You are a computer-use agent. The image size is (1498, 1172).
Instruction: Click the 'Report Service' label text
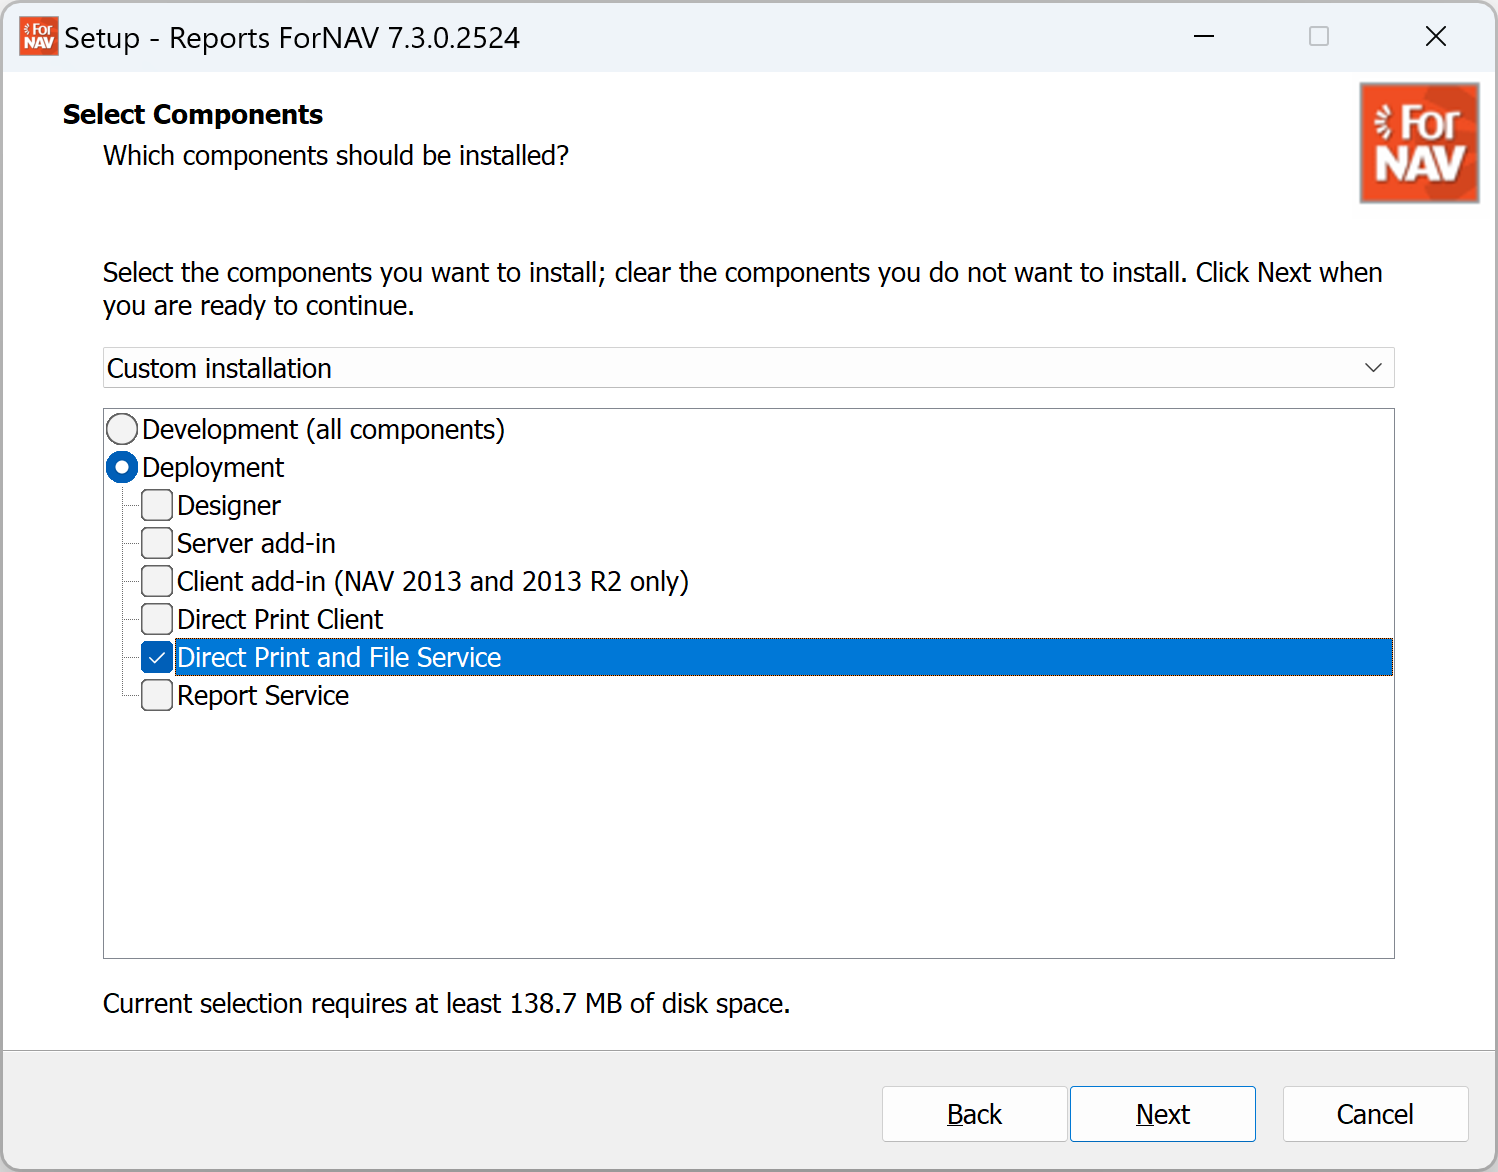click(x=263, y=695)
